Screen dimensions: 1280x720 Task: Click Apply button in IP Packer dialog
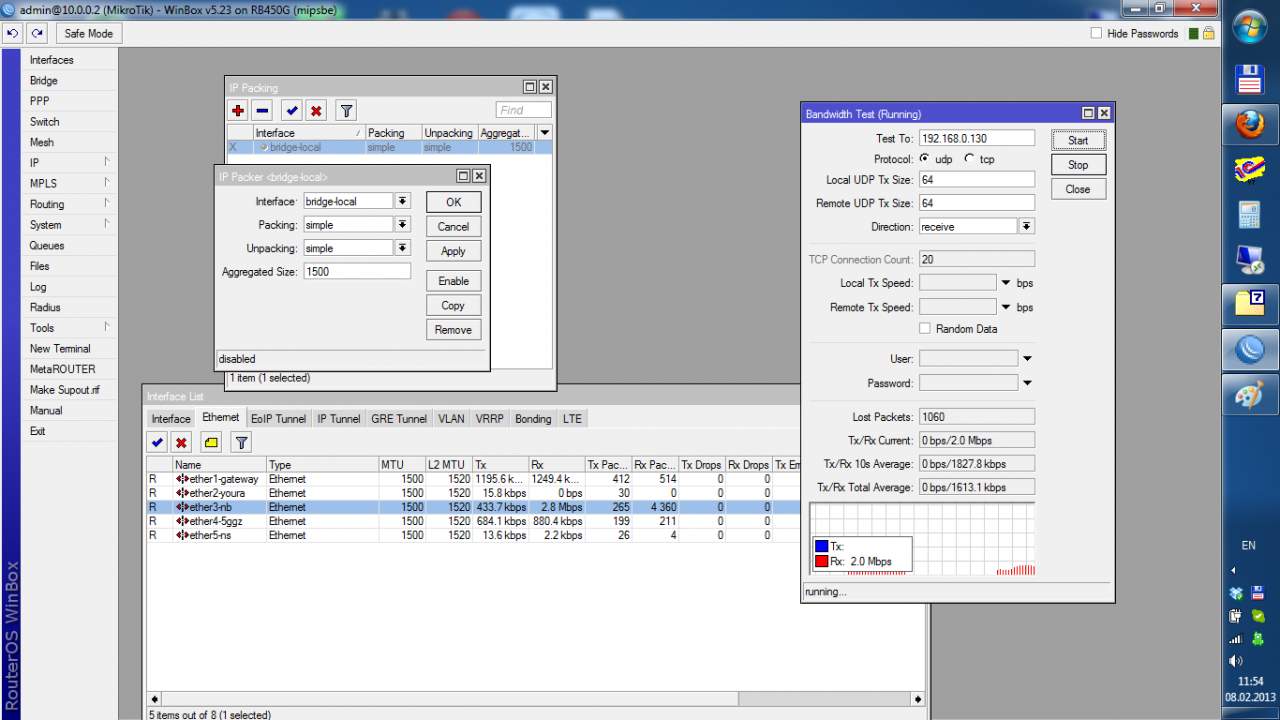click(453, 251)
